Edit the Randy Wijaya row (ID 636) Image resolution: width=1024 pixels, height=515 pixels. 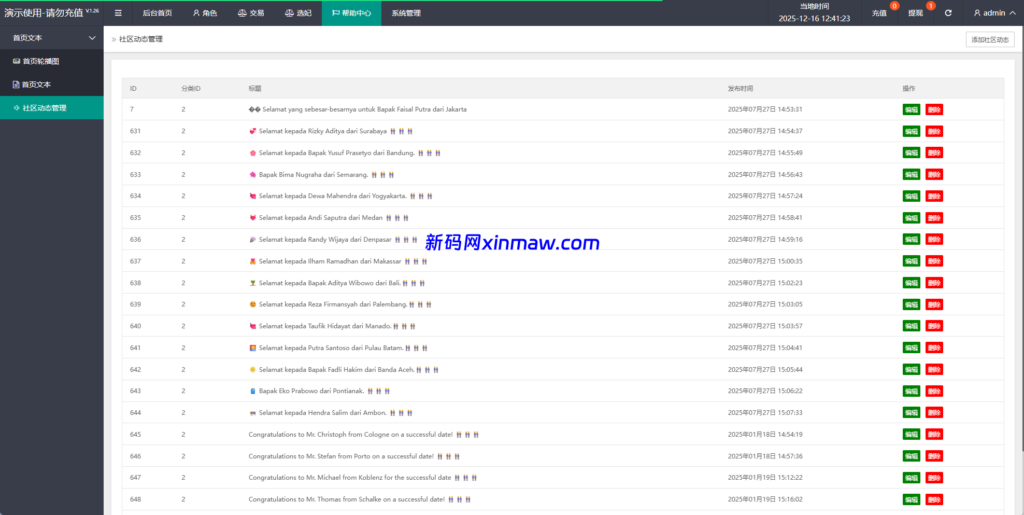coord(911,240)
